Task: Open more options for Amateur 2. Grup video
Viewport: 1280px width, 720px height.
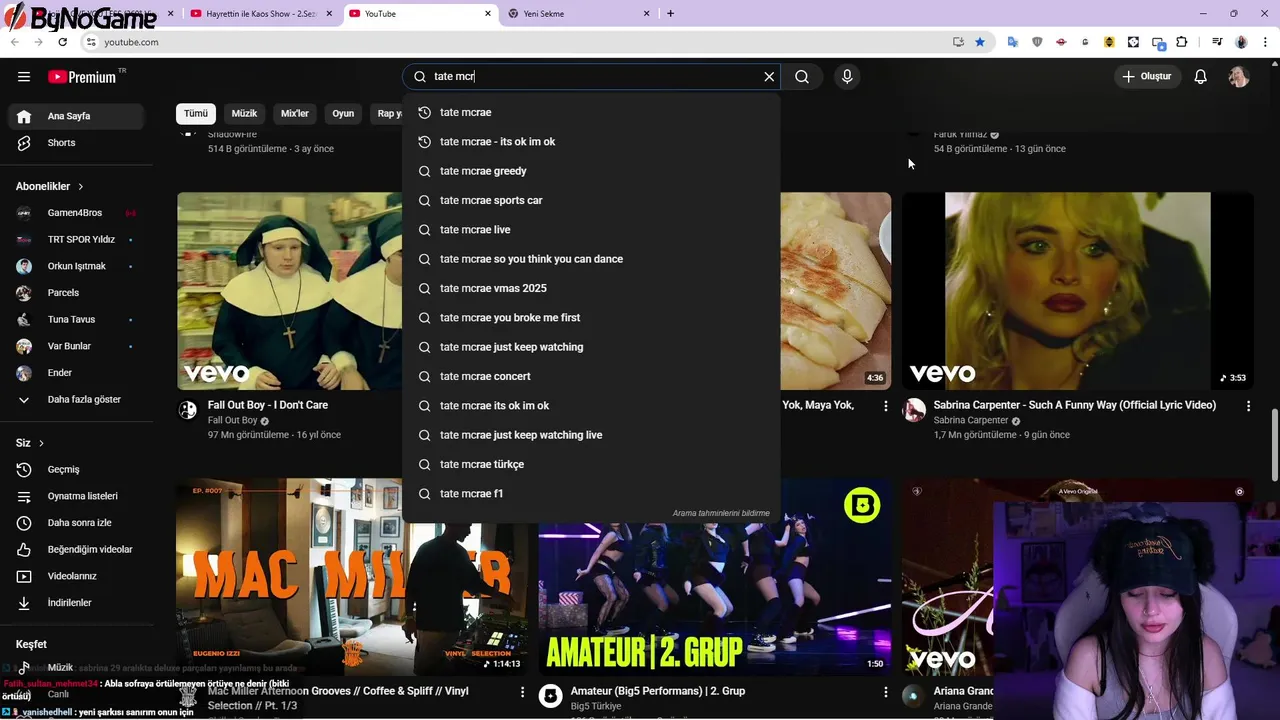Action: [885, 692]
